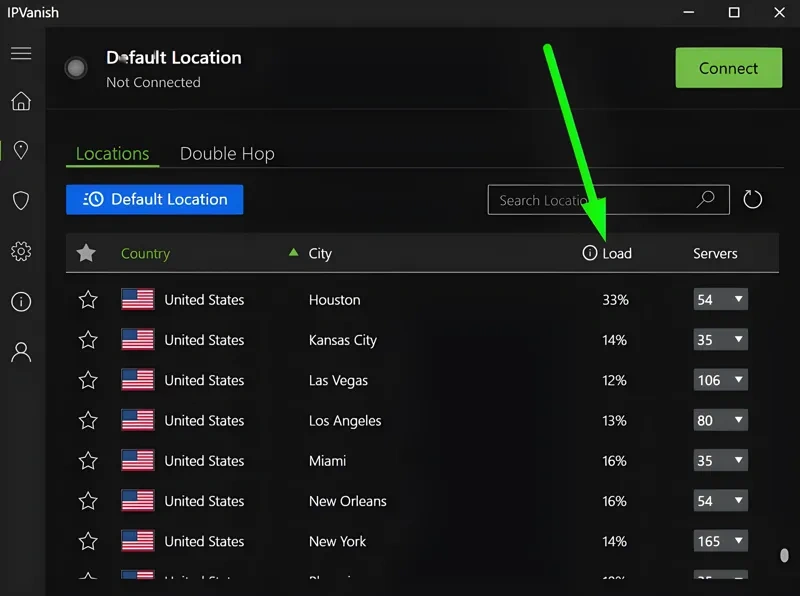
Task: Select the Miami city row
Action: 422,461
